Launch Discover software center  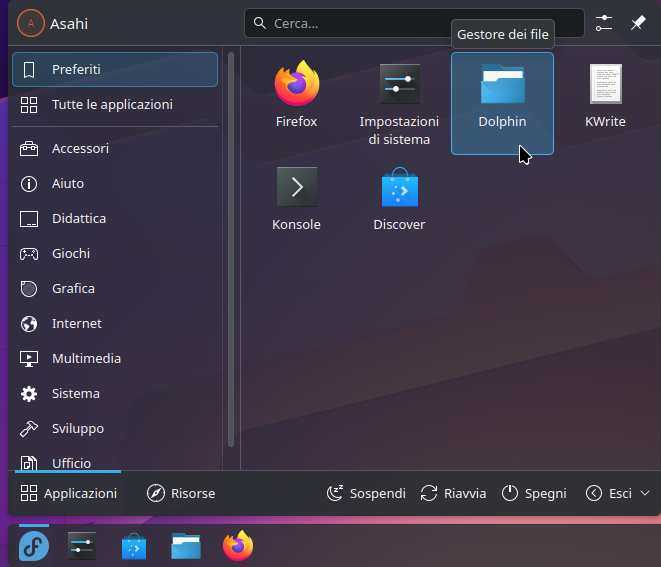pyautogui.click(x=399, y=199)
